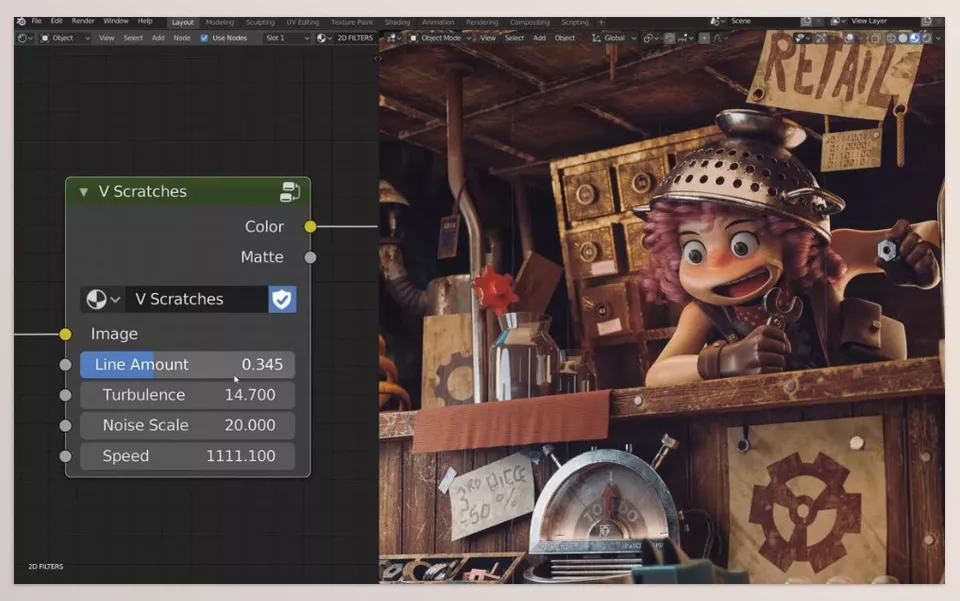The width and height of the screenshot is (960, 601).
Task: Open the Window menu
Action: (x=116, y=21)
